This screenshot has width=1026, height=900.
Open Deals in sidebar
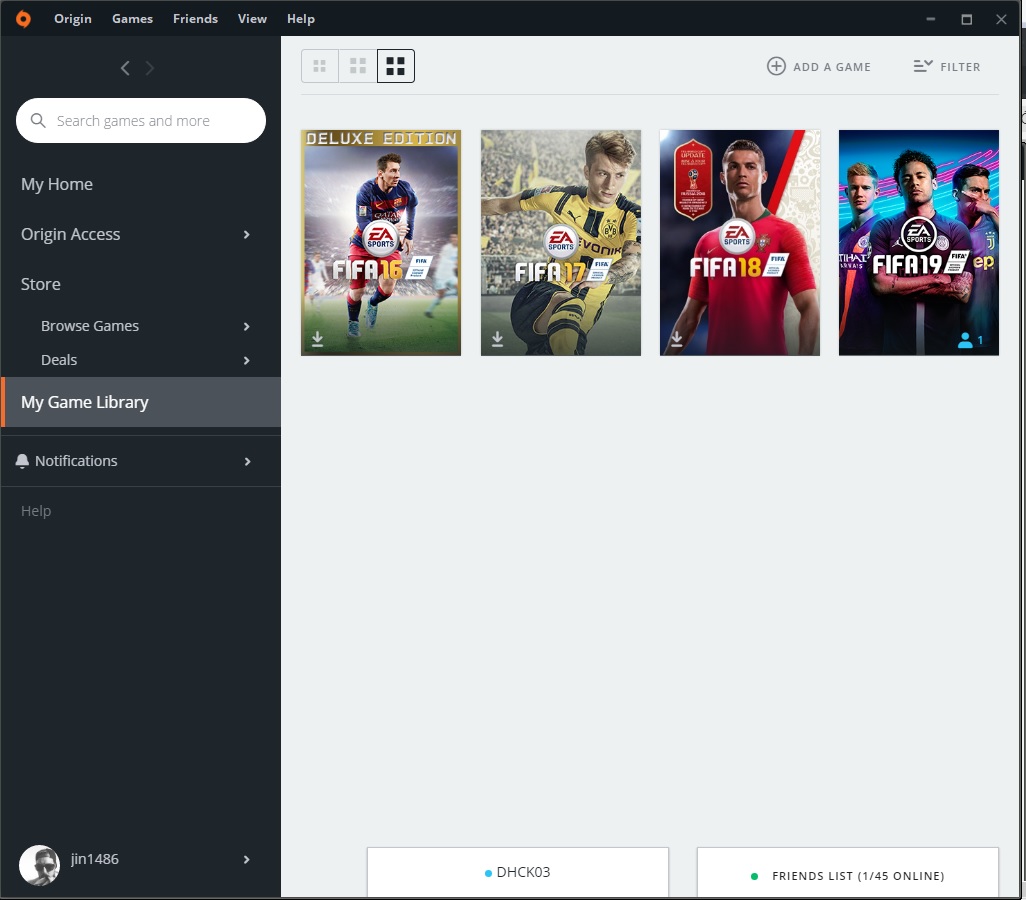(59, 360)
